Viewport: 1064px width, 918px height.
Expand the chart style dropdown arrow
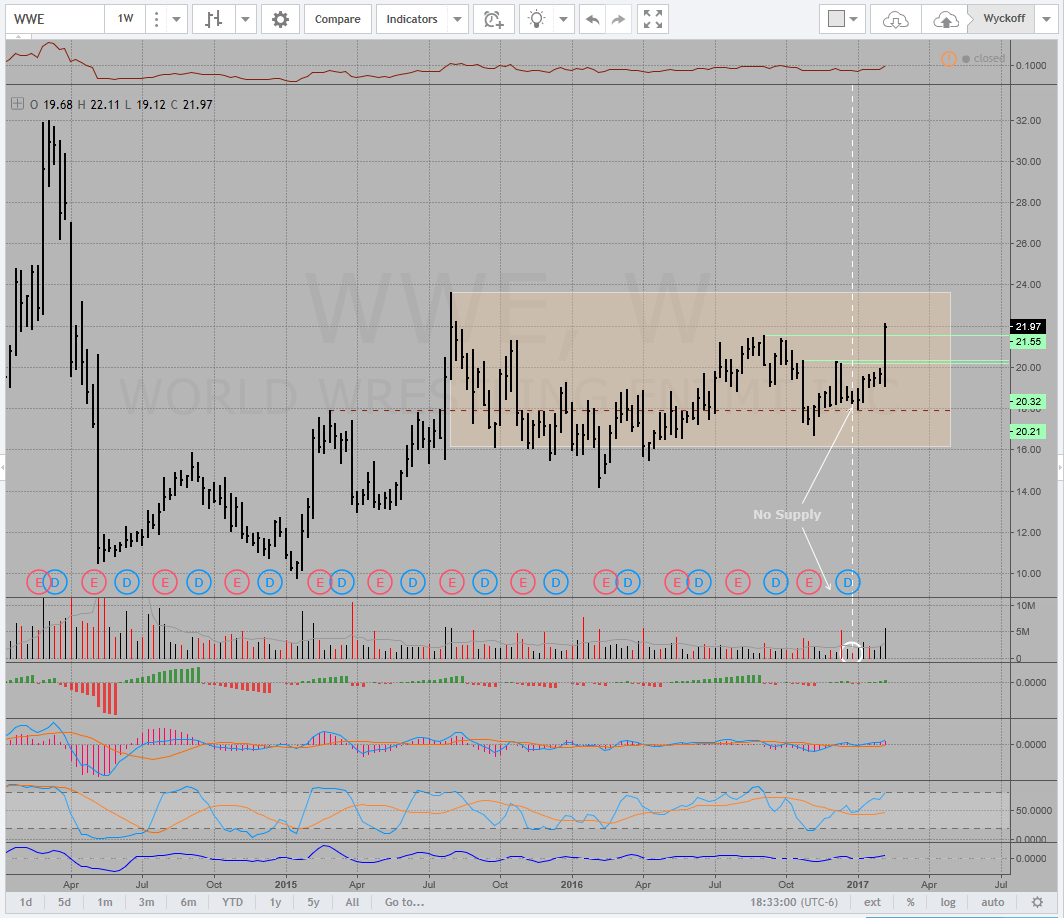pyautogui.click(x=245, y=19)
